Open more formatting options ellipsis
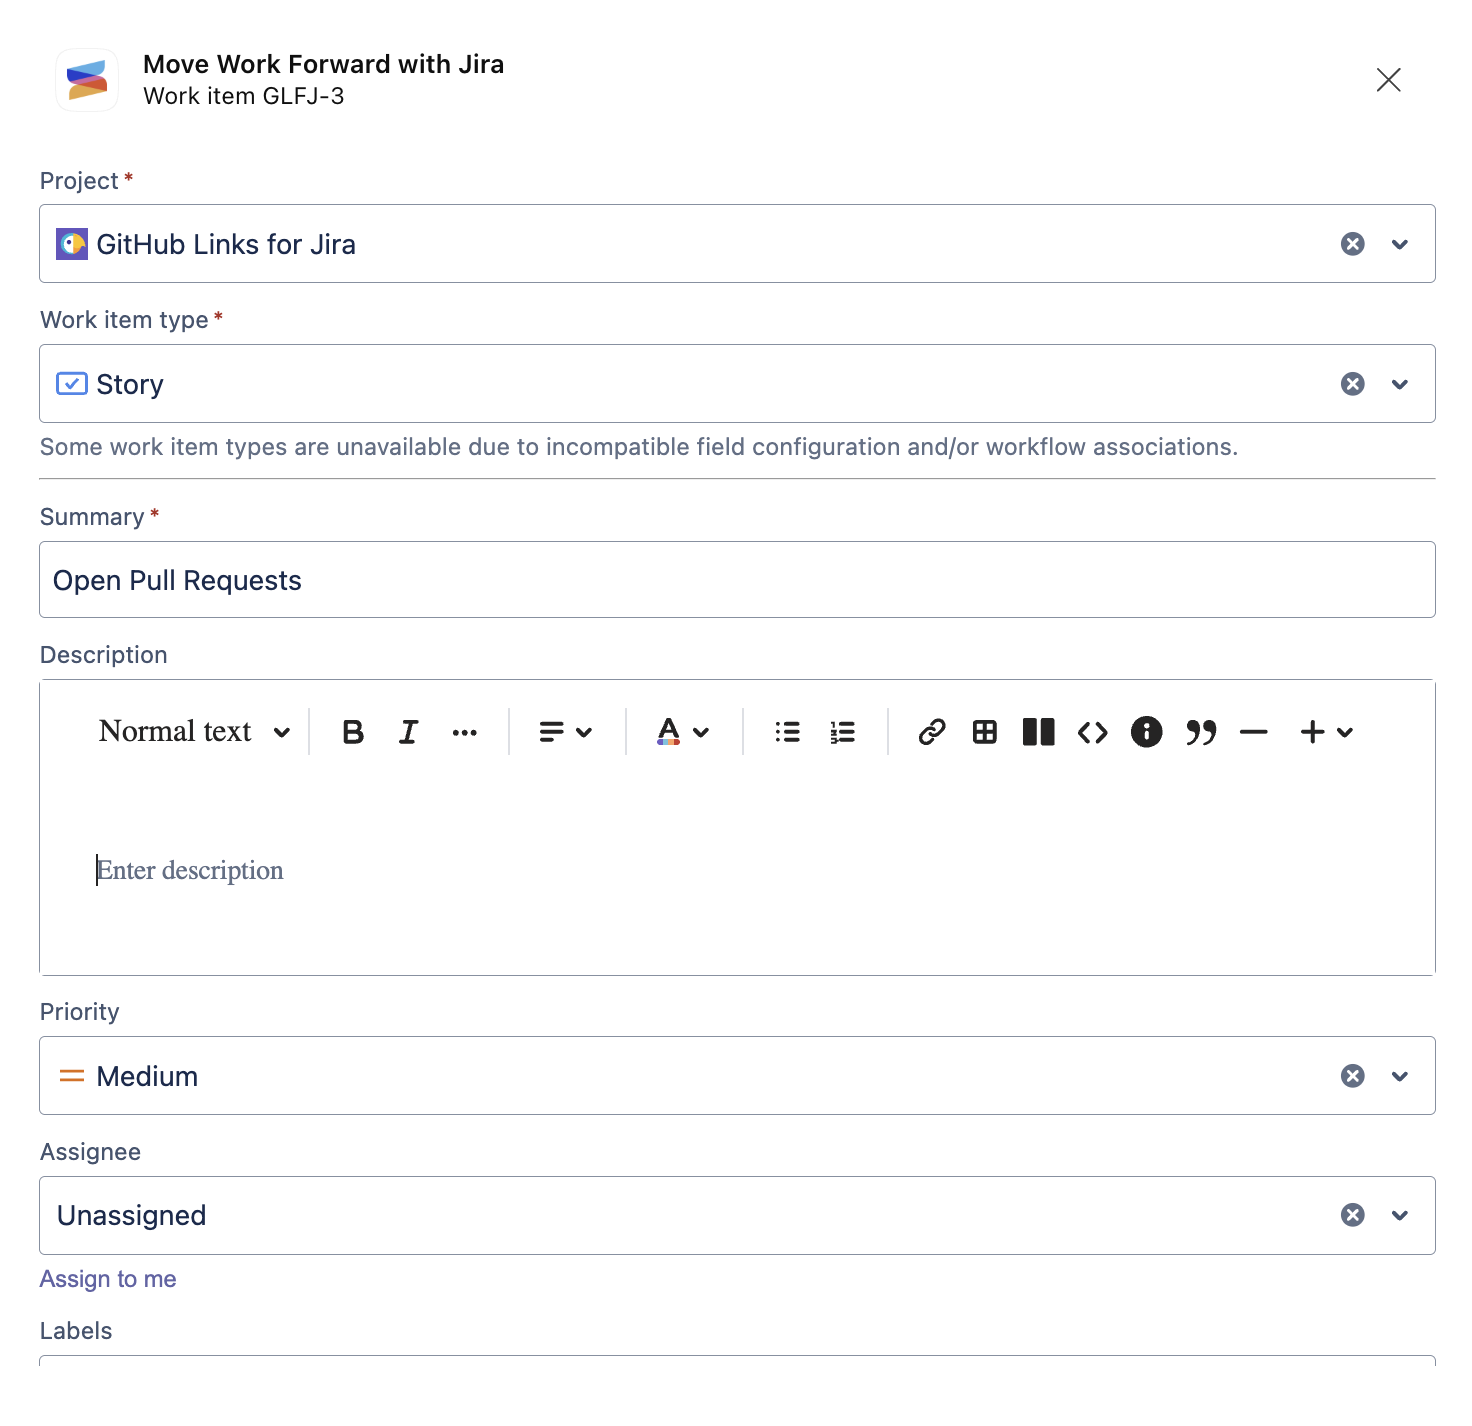This screenshot has height=1426, width=1472. [x=464, y=732]
